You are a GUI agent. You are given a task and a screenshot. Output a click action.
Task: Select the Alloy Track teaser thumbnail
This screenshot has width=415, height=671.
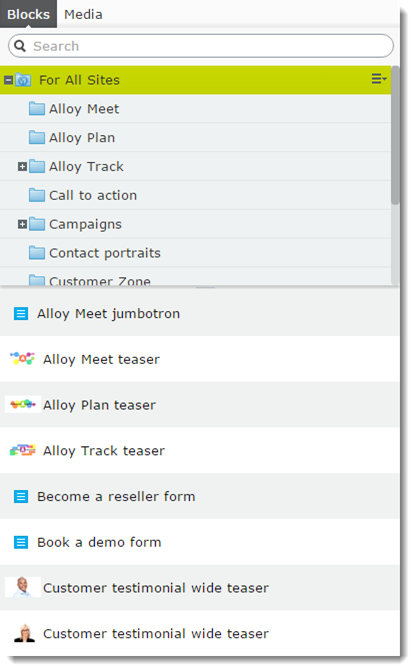23,450
